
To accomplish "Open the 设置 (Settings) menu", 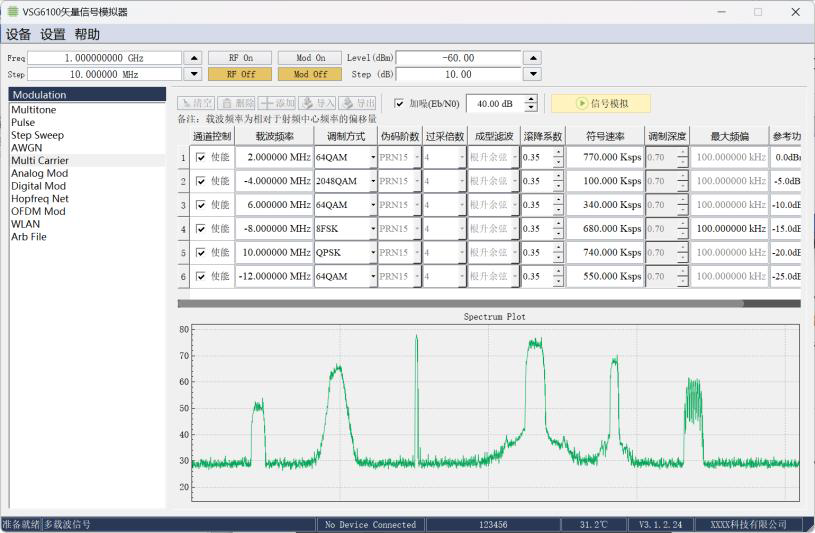I will (x=52, y=34).
